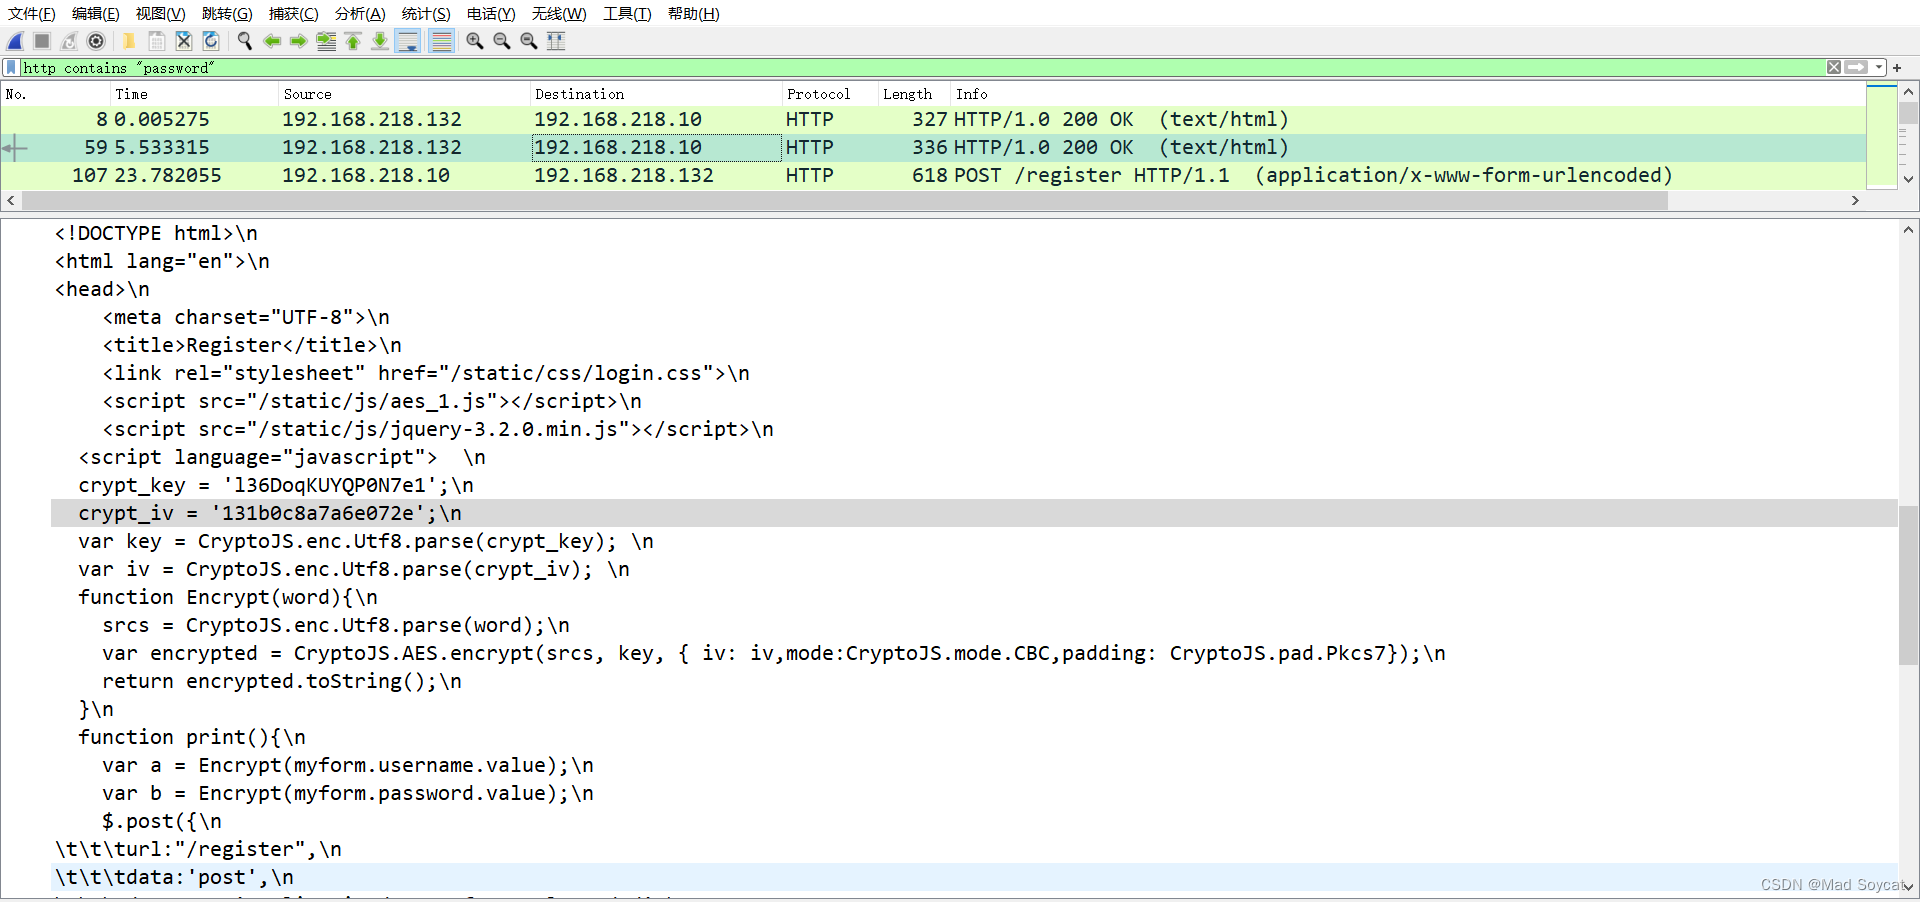Toggle packet list colorization
Image resolution: width=1920 pixels, height=902 pixels.
coord(441,41)
